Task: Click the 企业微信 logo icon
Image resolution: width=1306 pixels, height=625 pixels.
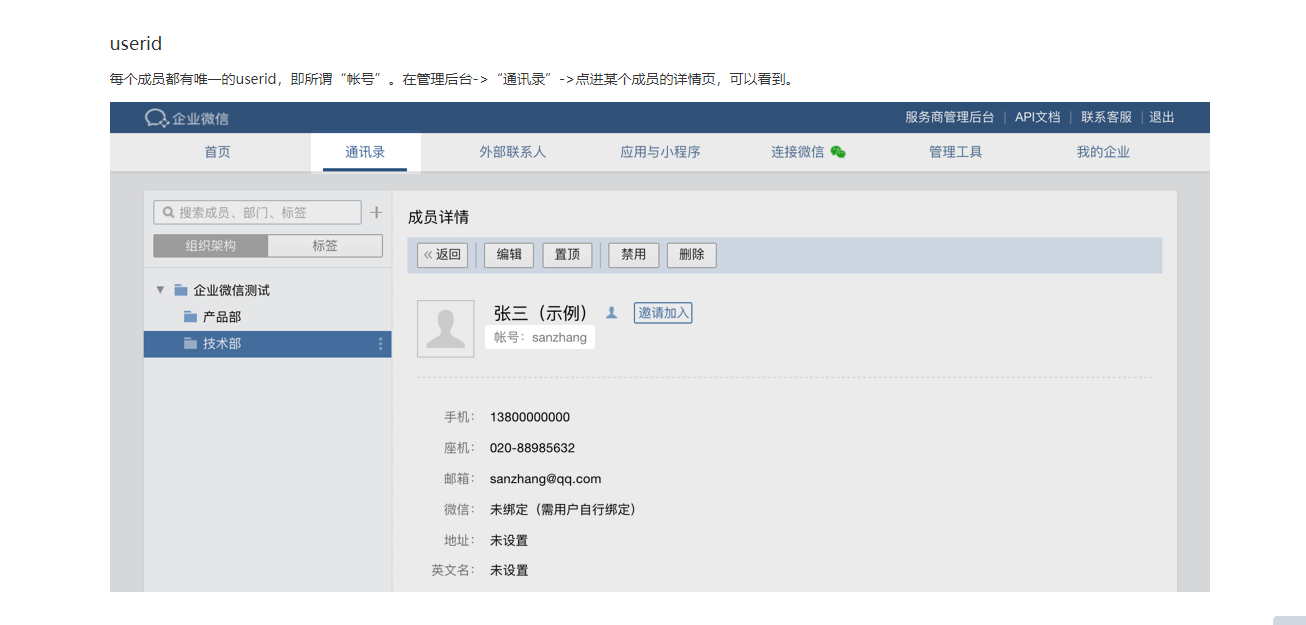Action: [x=156, y=118]
